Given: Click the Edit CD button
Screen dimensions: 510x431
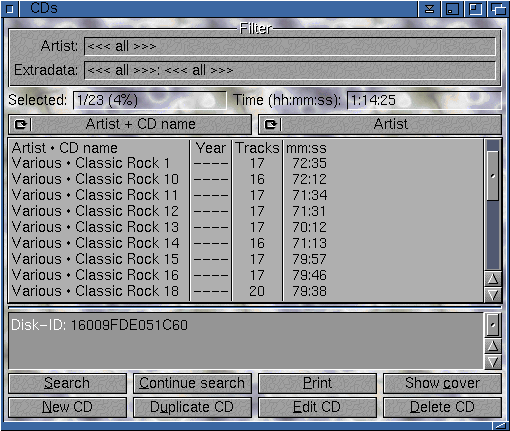Looking at the screenshot, I should pyautogui.click(x=317, y=407).
